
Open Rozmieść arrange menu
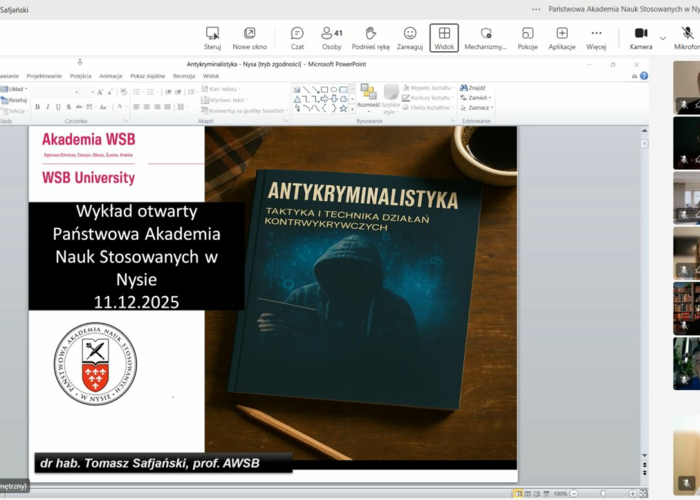tap(368, 97)
